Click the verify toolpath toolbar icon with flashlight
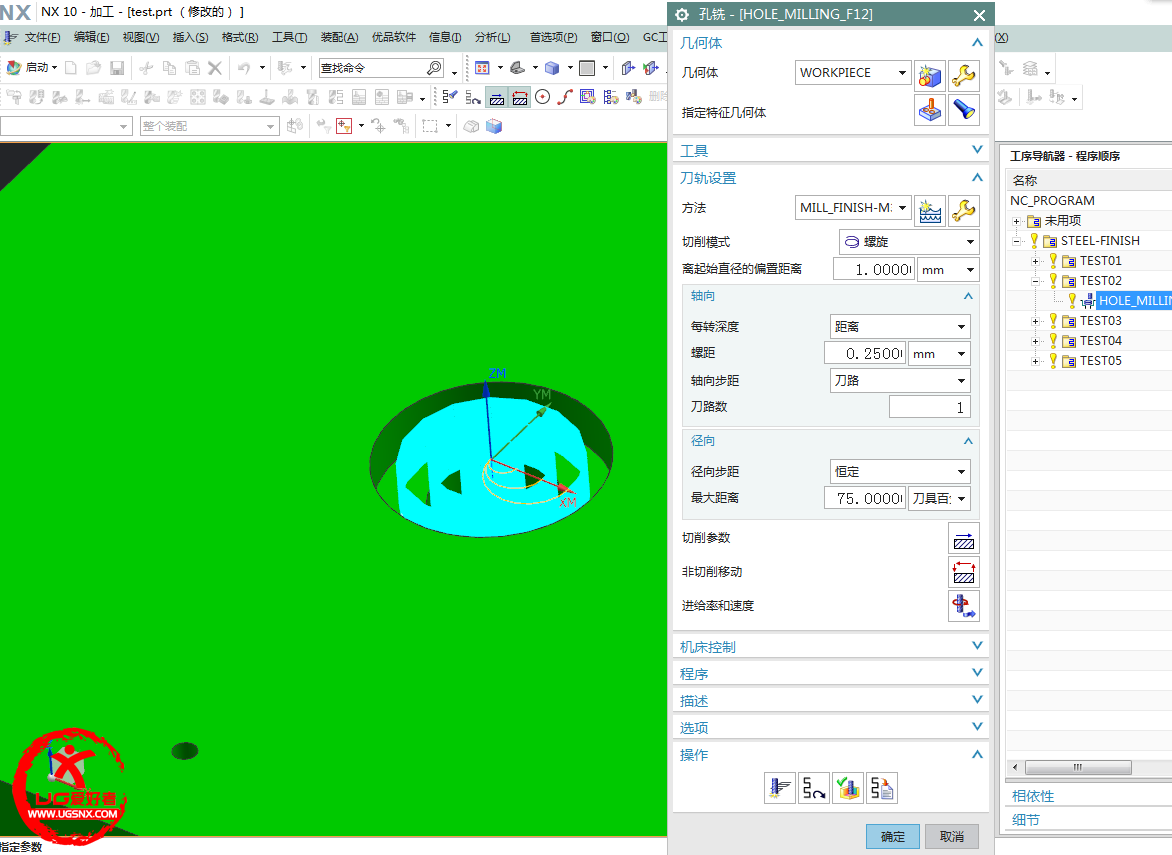The image size is (1172, 855). click(449, 96)
